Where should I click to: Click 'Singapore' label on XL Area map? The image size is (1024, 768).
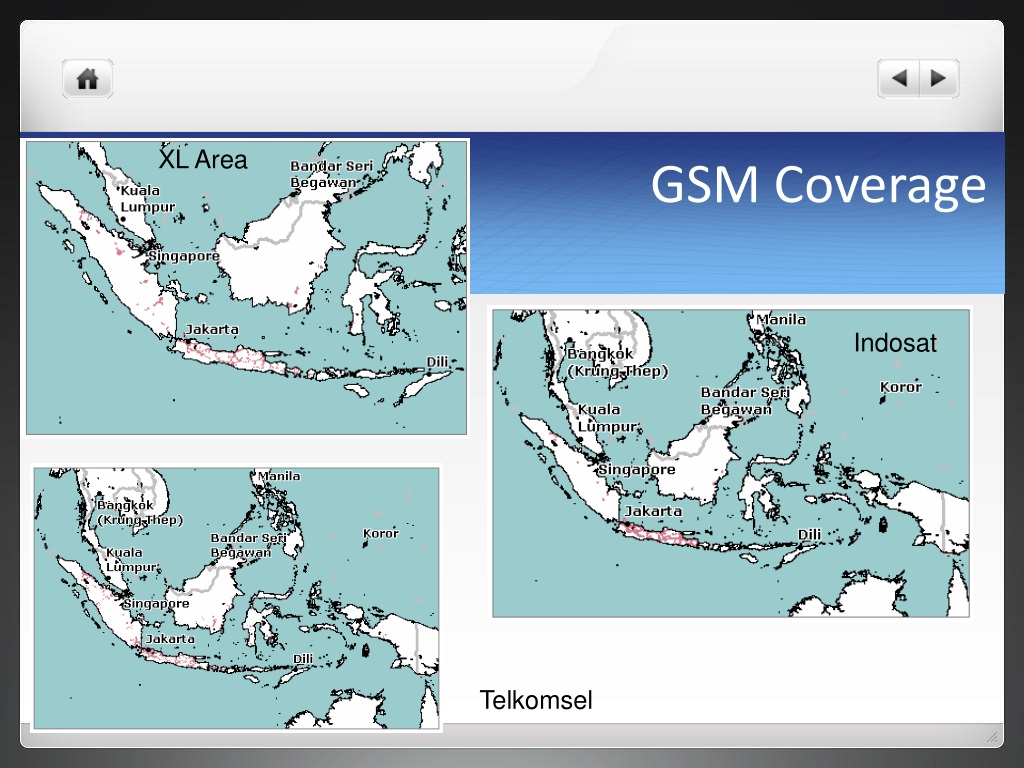coord(184,255)
